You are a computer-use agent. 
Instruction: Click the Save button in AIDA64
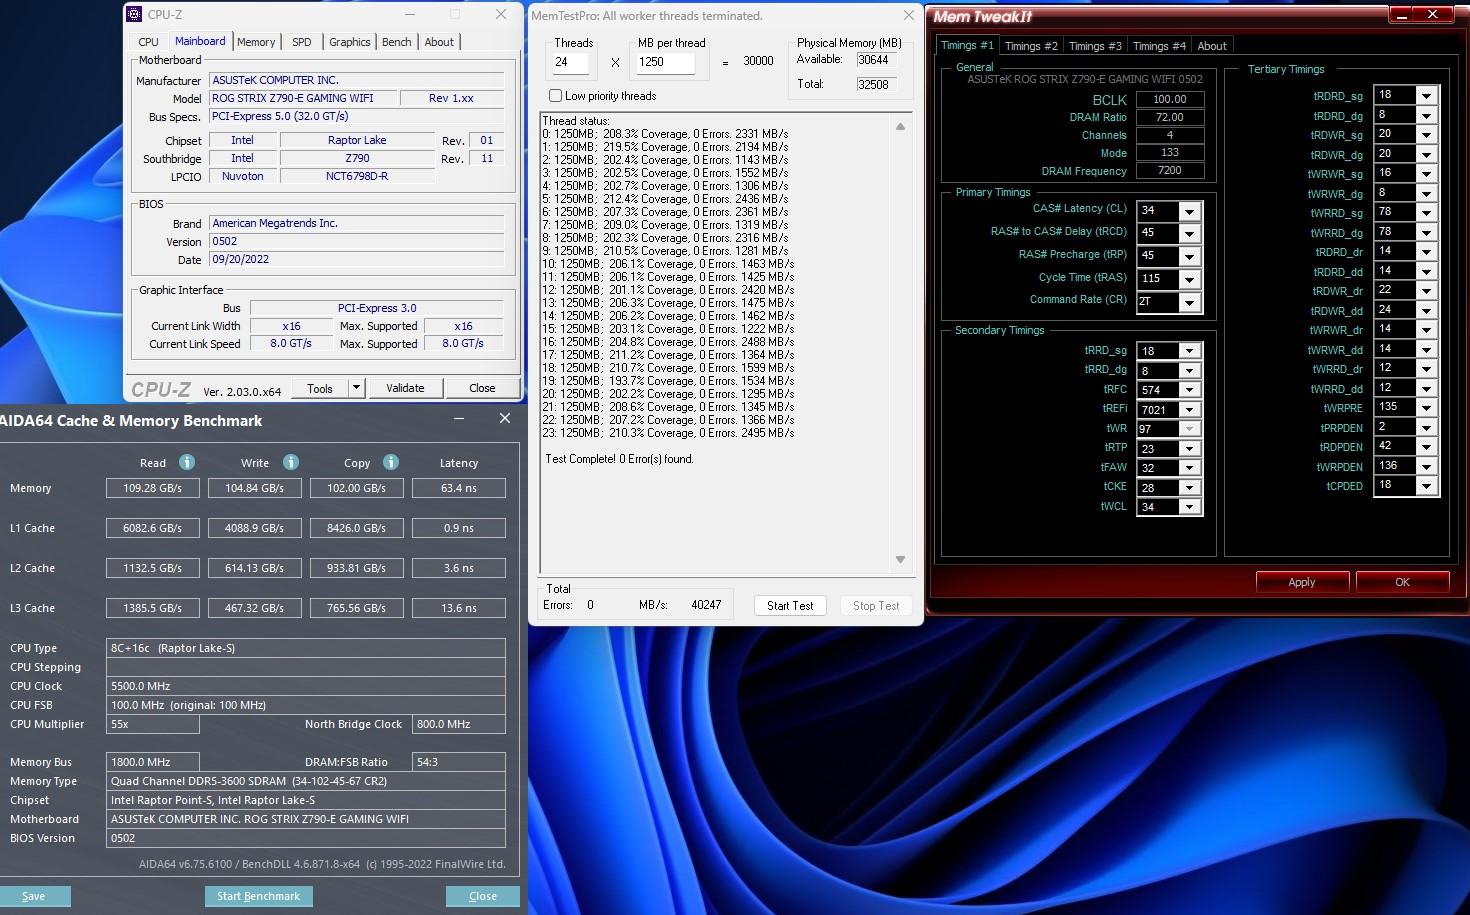point(34,896)
